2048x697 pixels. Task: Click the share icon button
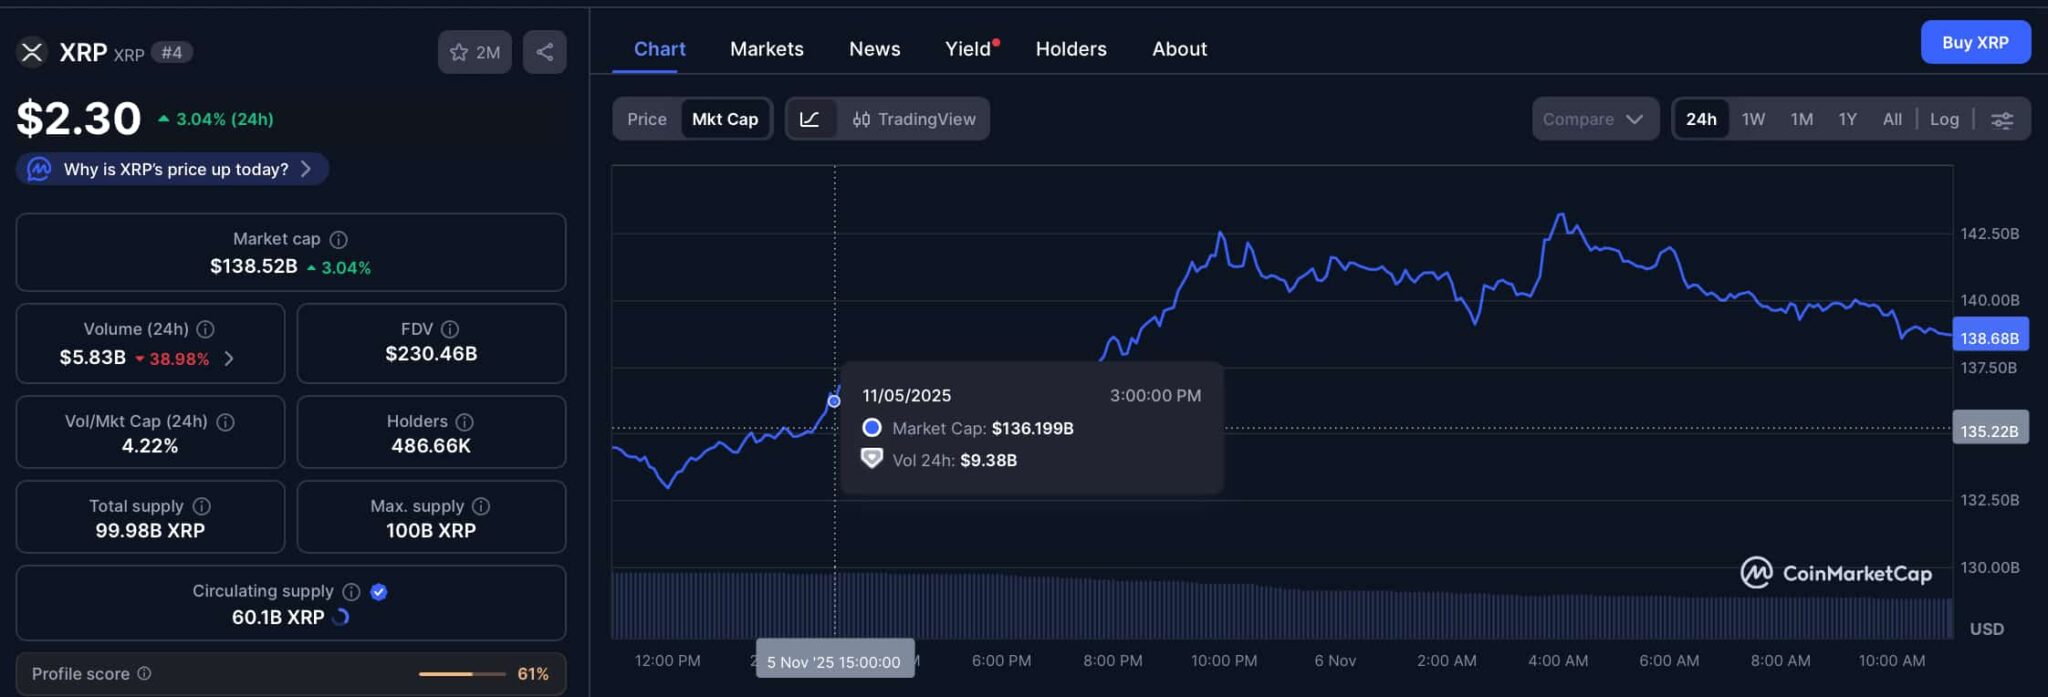pos(544,52)
